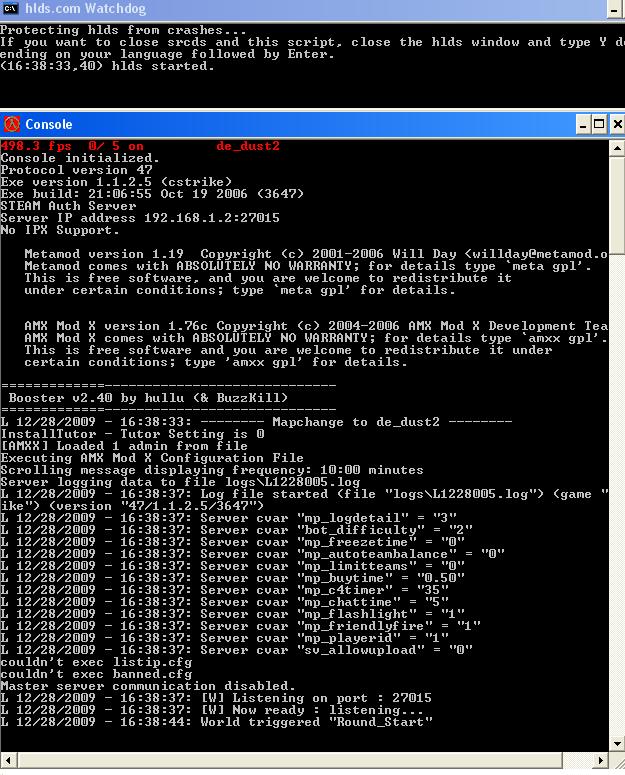Click the mp_flashlight cvar line
Viewport: 625px width, 775px height.
pyautogui.click(x=232, y=614)
